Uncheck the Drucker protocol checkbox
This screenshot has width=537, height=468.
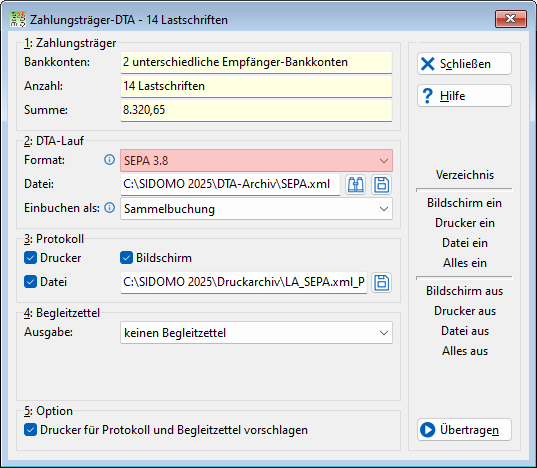pyautogui.click(x=30, y=258)
